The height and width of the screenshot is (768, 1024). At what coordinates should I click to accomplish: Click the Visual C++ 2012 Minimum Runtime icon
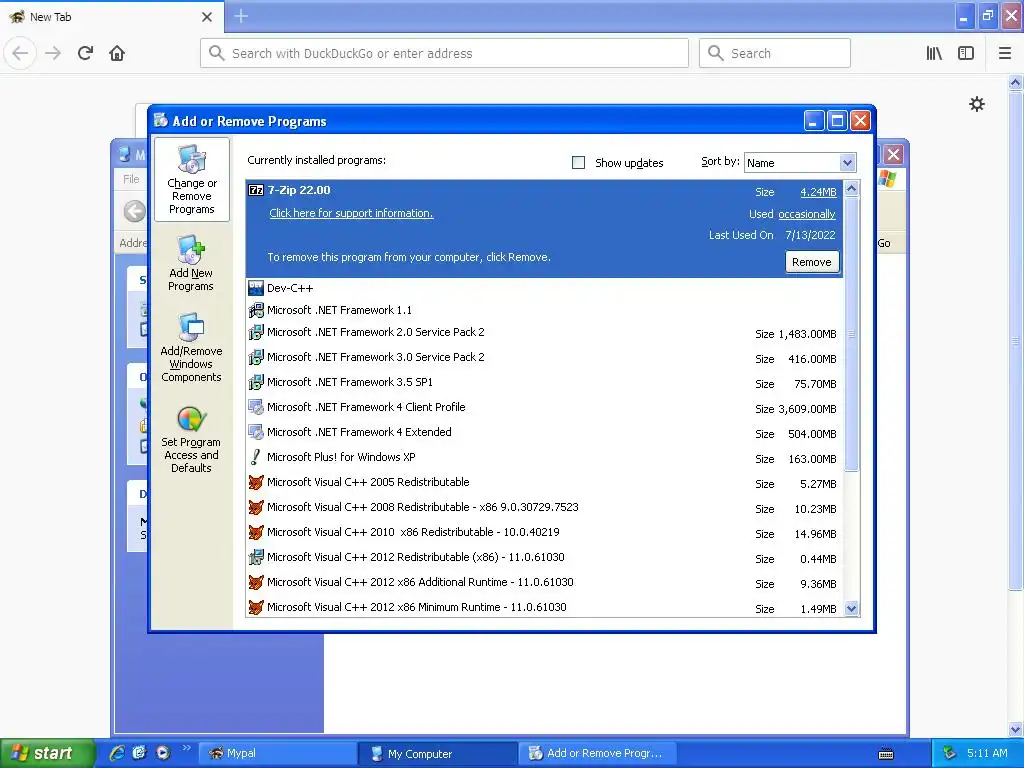256,607
